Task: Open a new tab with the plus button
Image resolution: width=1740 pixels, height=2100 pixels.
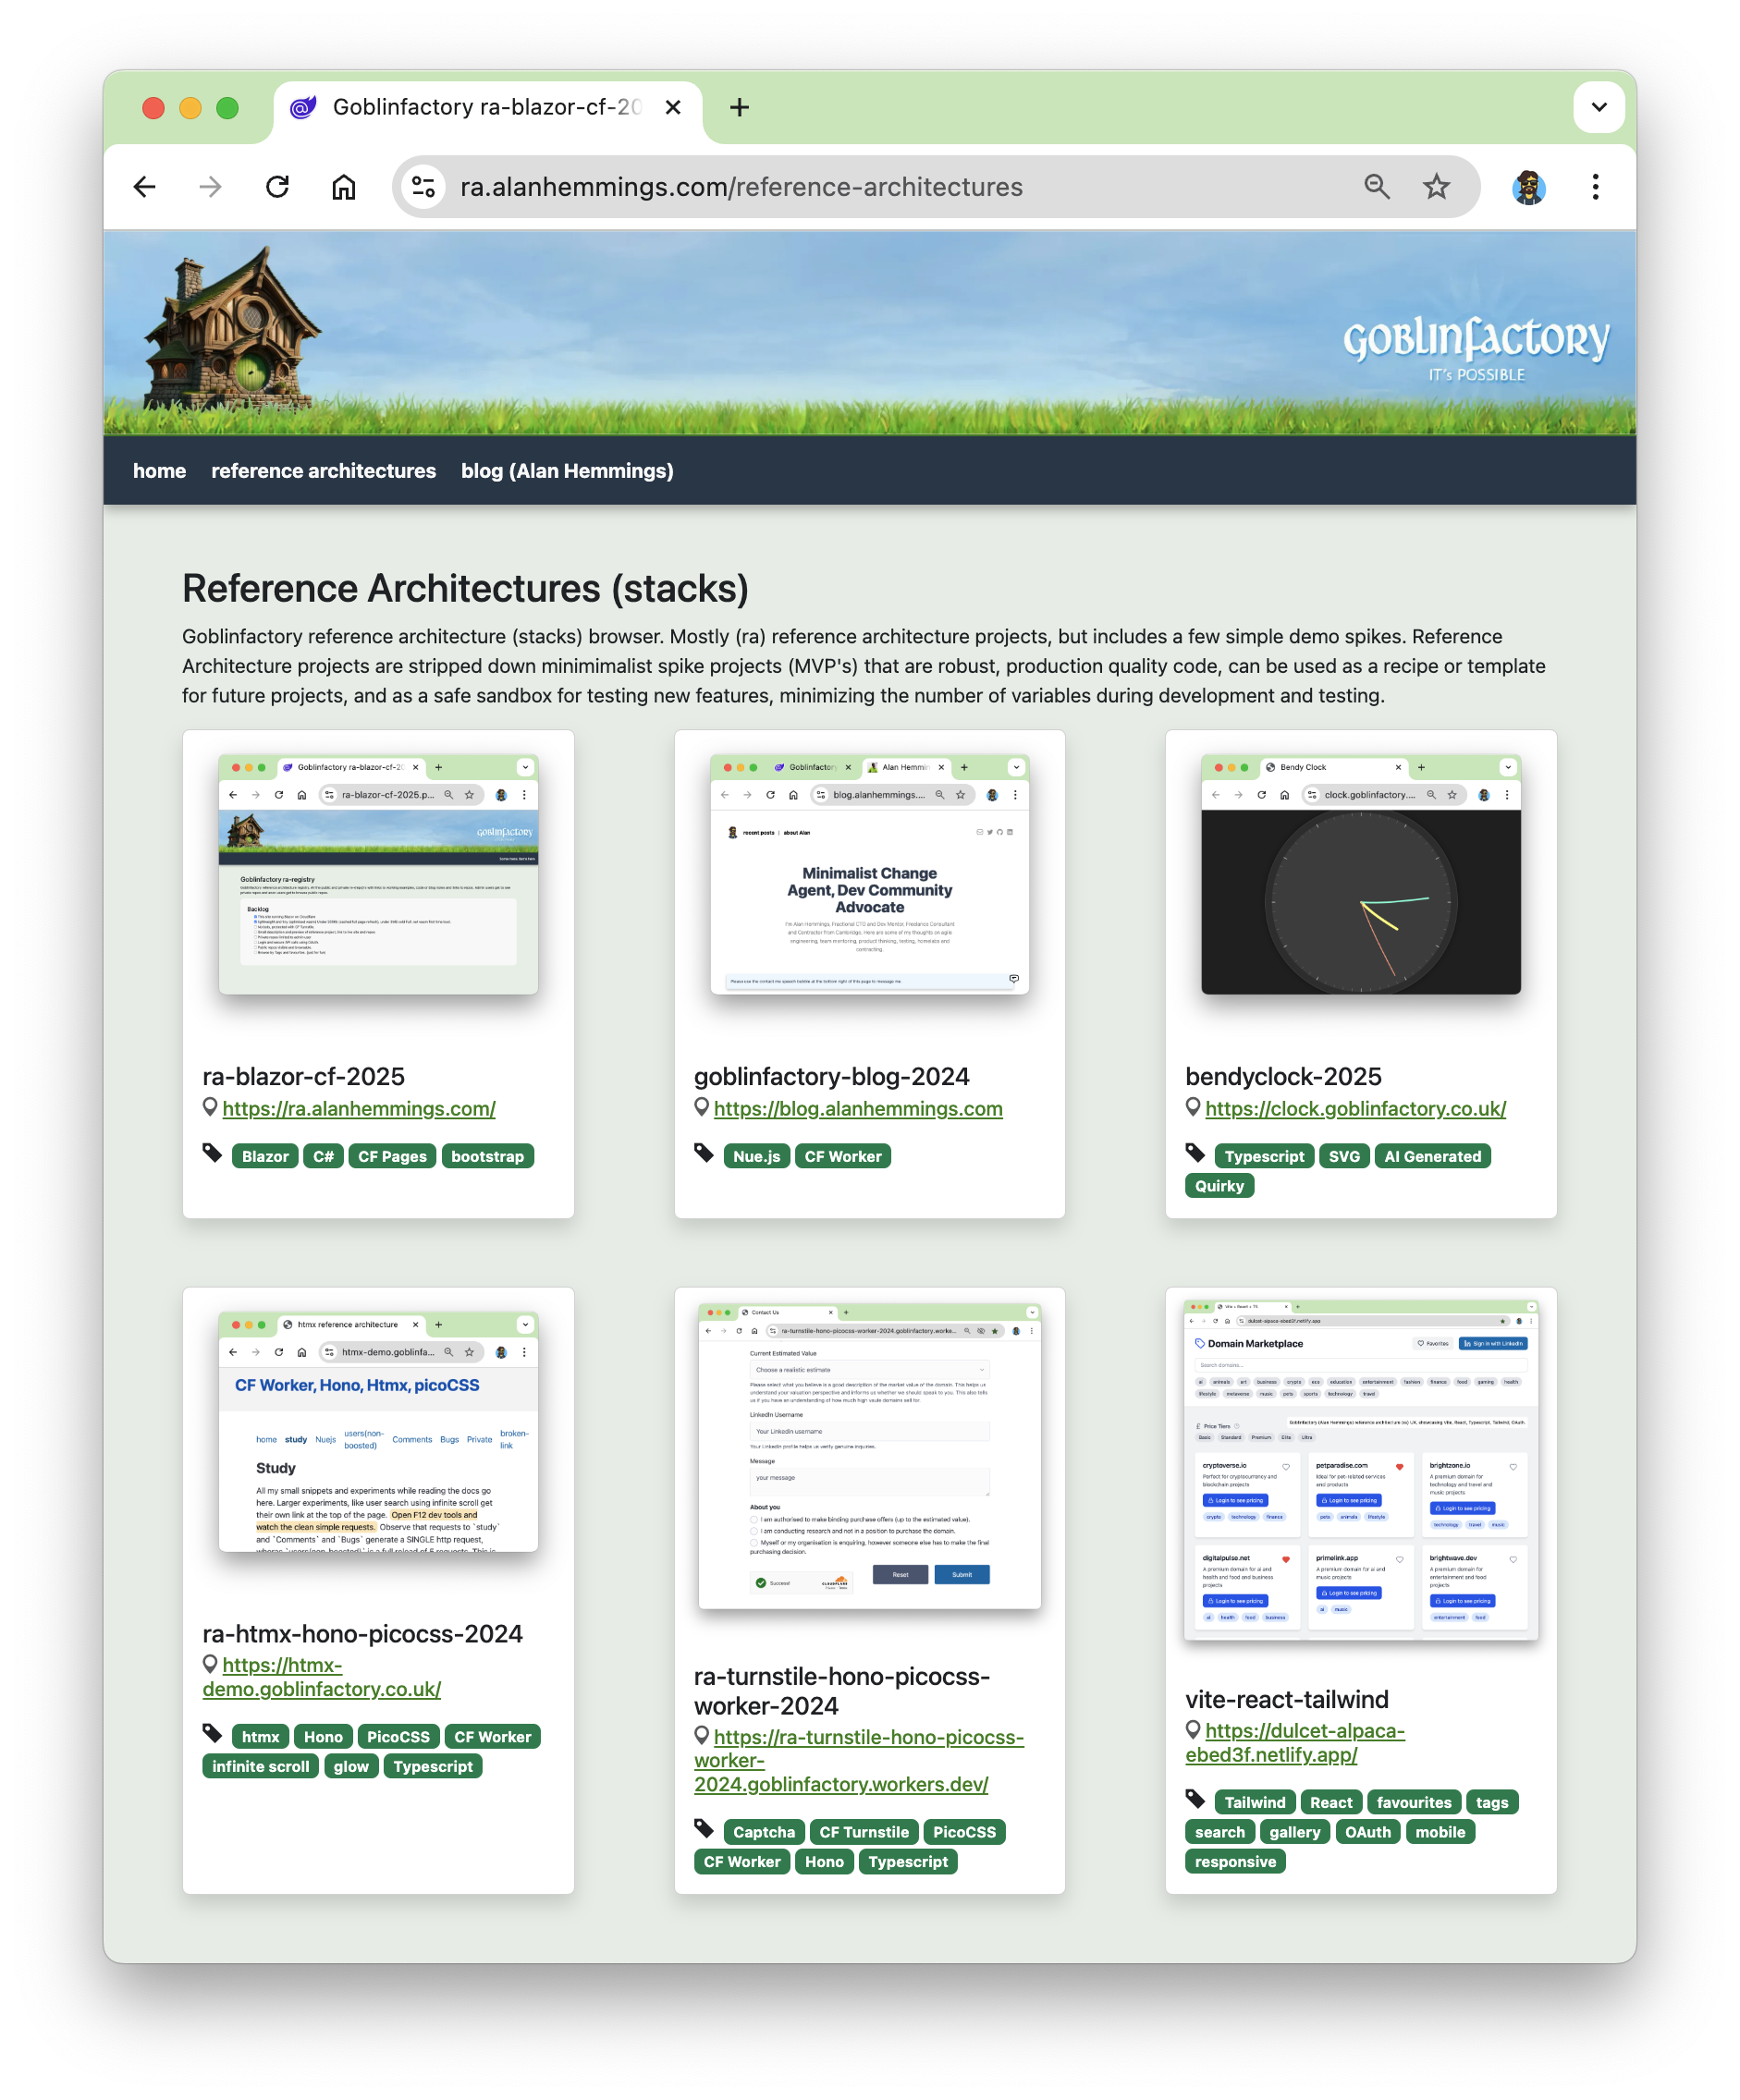Action: (x=739, y=106)
